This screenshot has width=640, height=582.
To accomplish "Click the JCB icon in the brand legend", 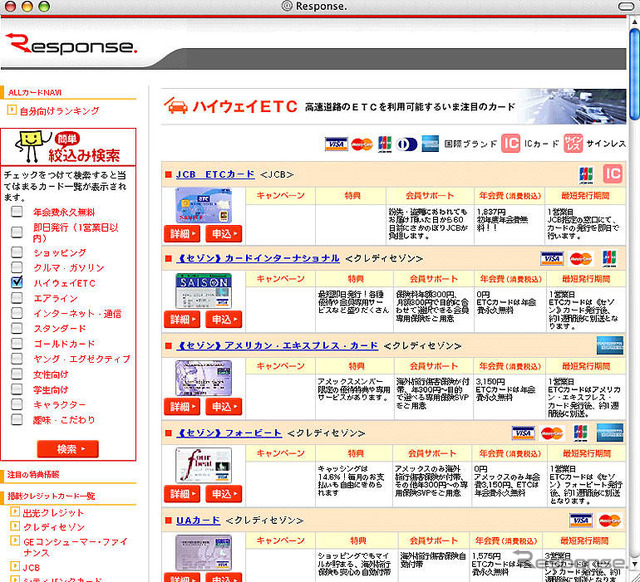I will [384, 144].
